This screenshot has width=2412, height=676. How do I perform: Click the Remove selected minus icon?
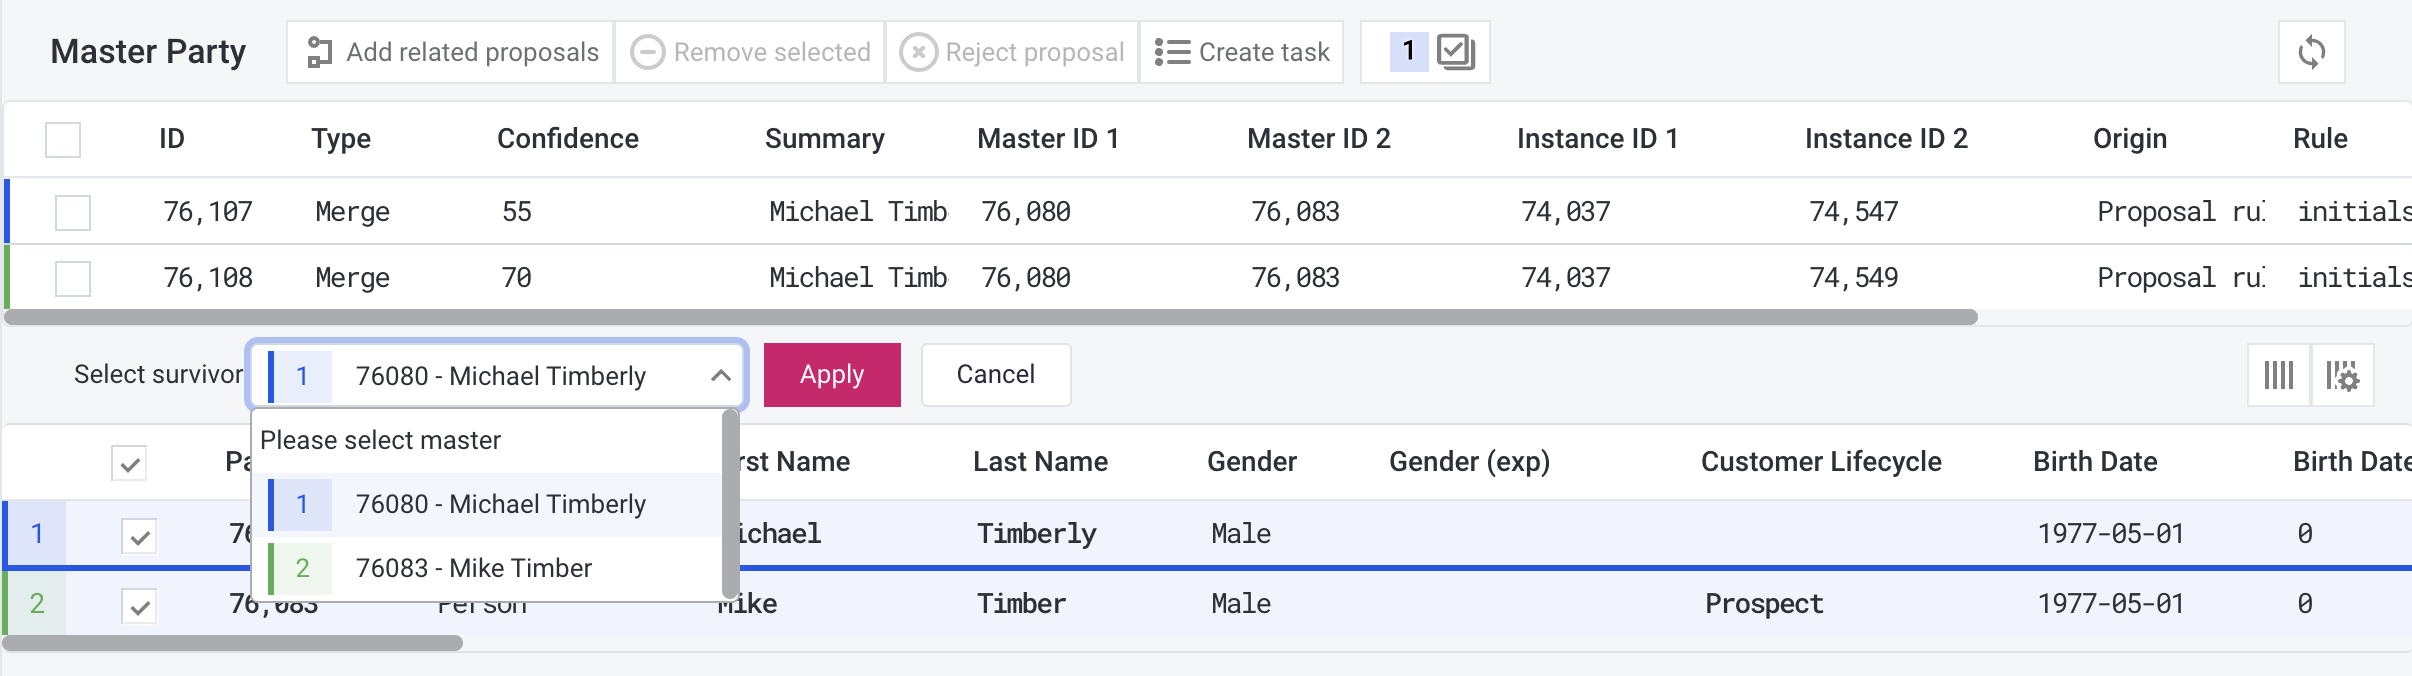[647, 52]
